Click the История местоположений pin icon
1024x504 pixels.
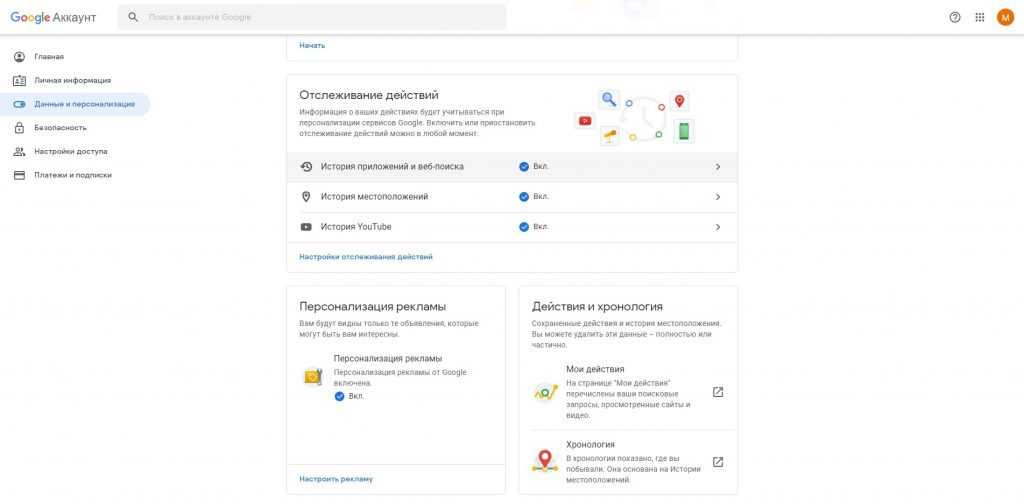pyautogui.click(x=306, y=197)
